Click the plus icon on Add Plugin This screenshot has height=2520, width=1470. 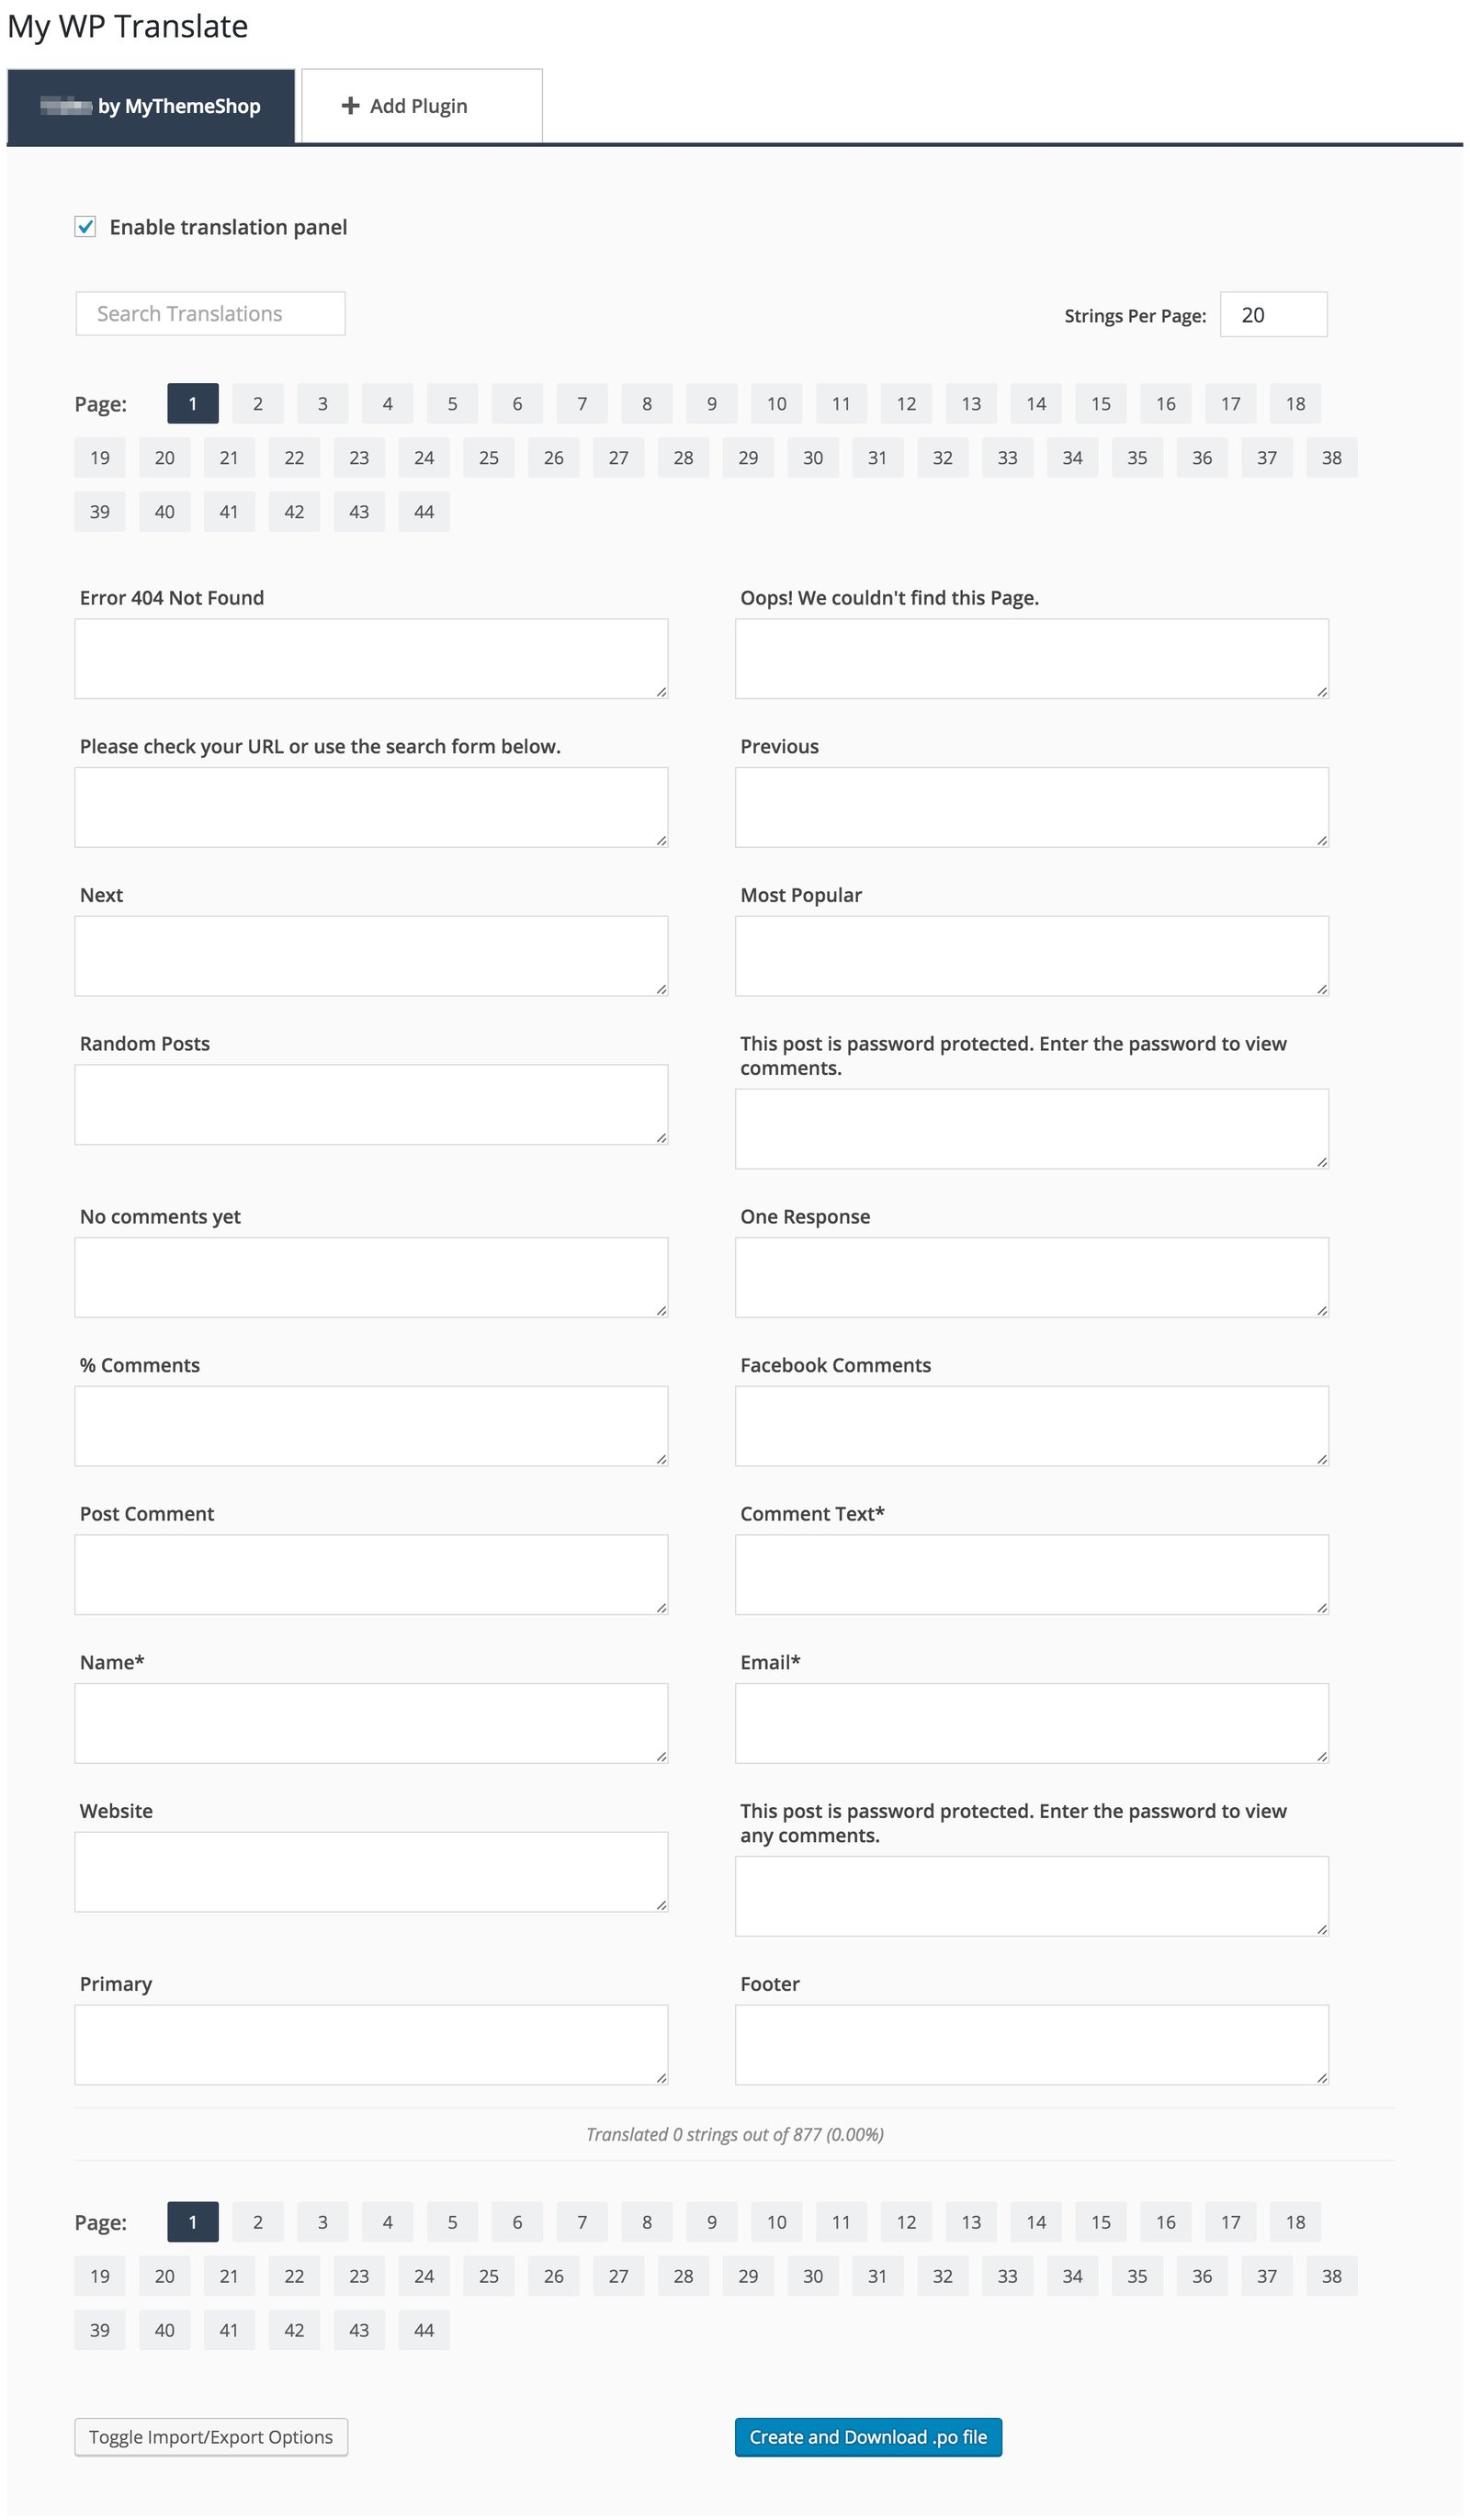click(x=350, y=106)
